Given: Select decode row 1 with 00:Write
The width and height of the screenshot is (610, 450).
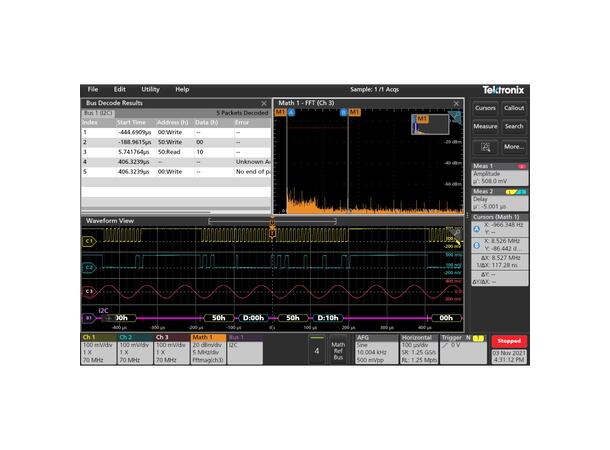Looking at the screenshot, I should point(176,132).
